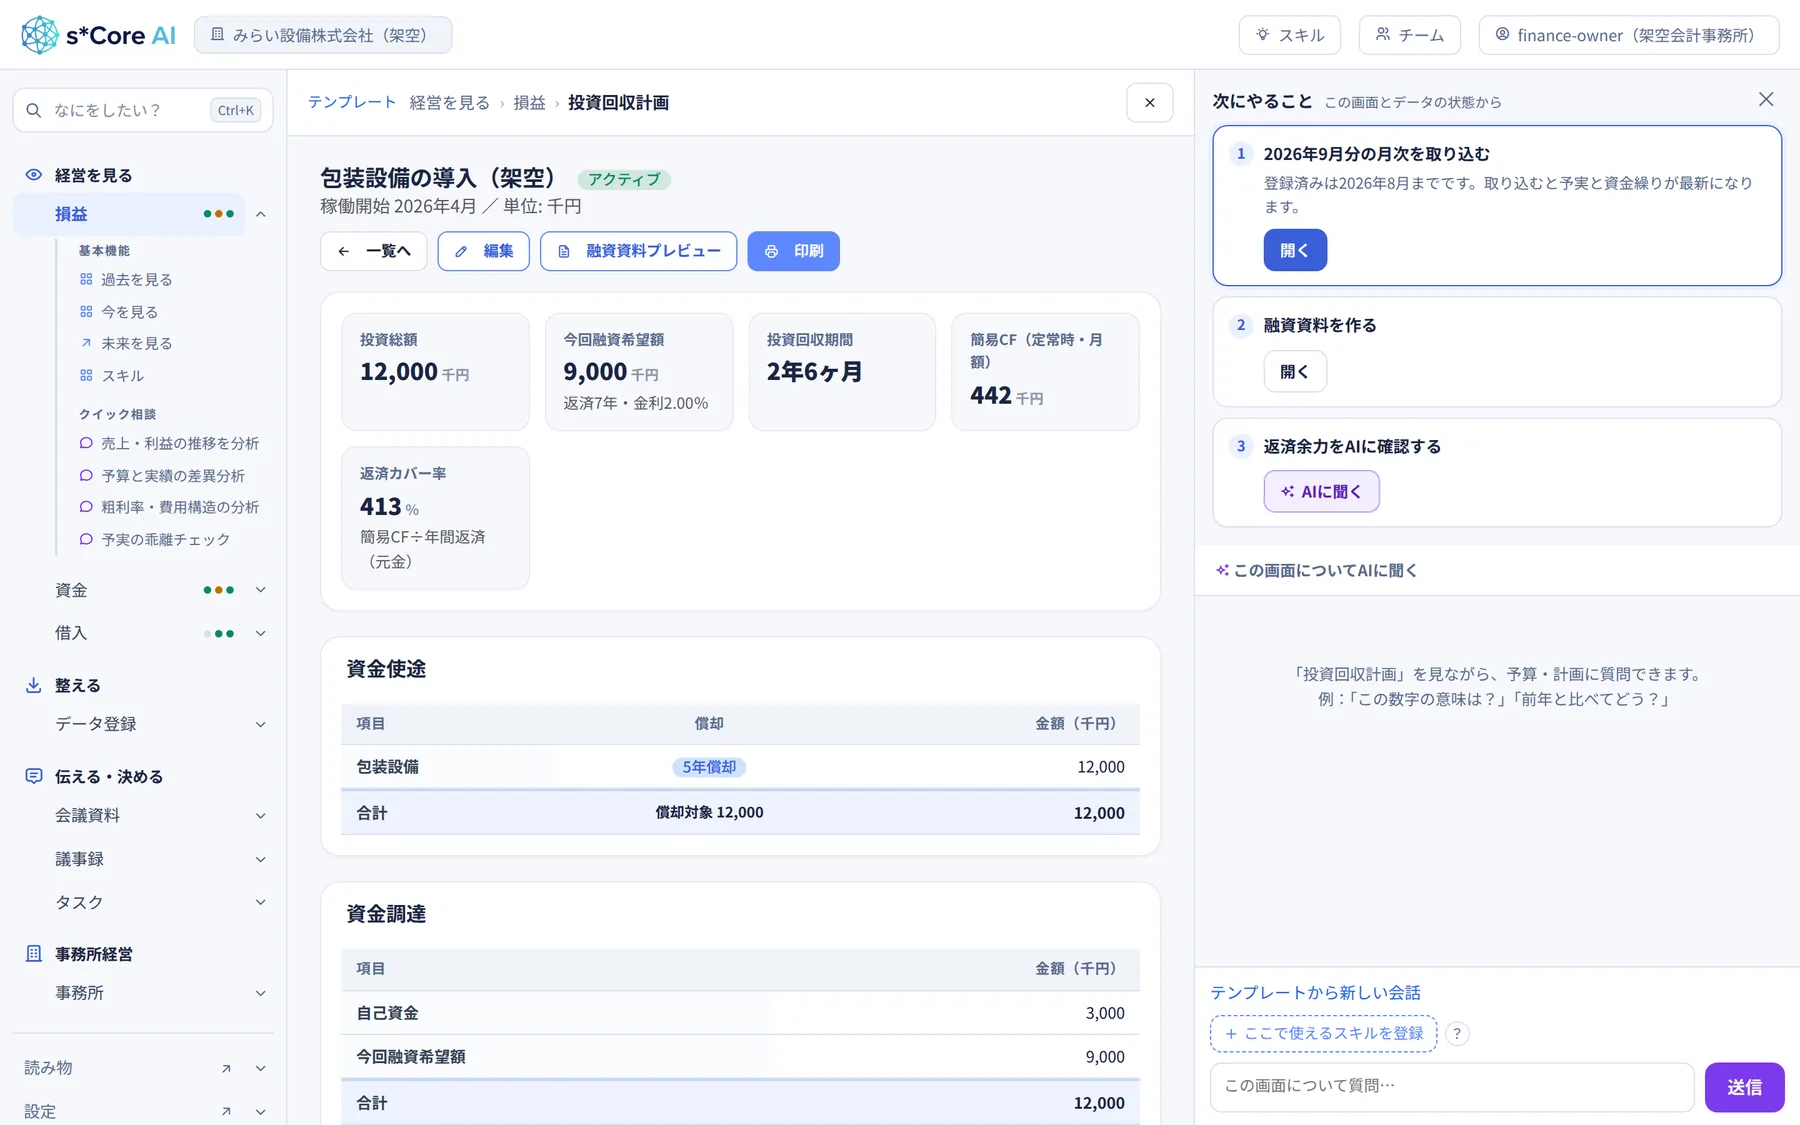Click the 印刷 button
The image size is (1800, 1125).
point(794,251)
